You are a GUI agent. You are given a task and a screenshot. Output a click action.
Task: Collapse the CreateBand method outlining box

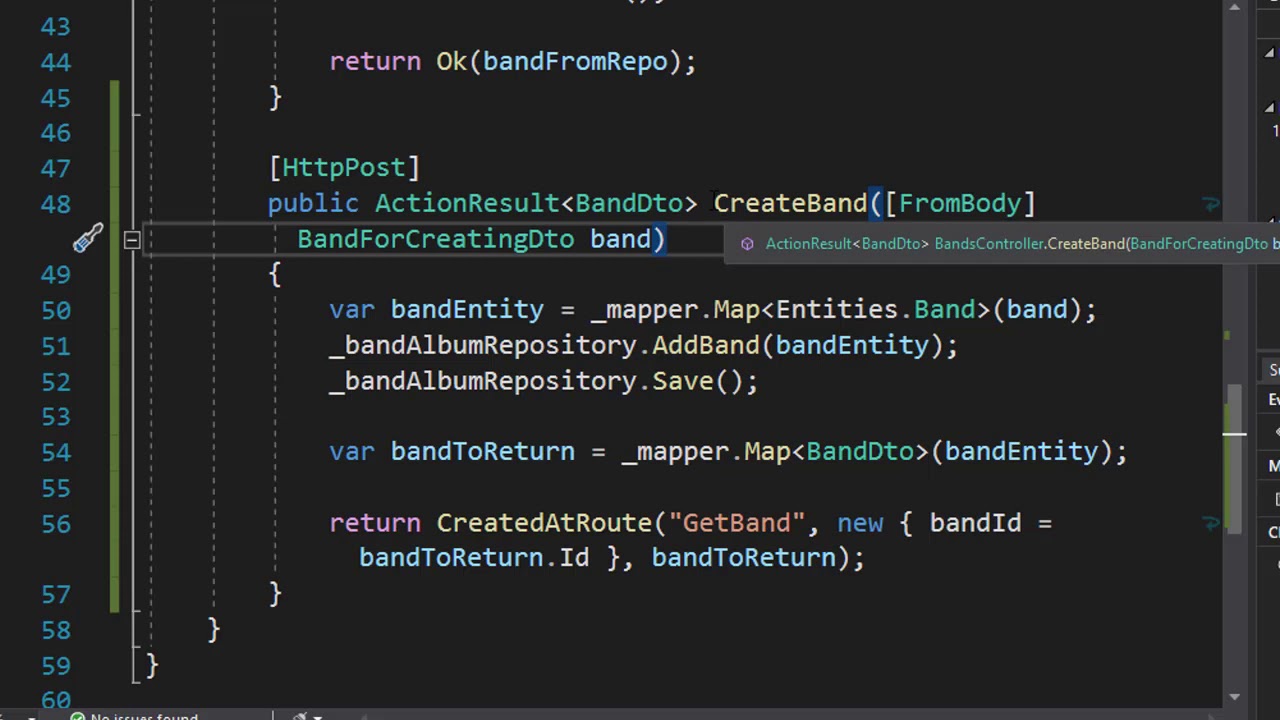coord(131,239)
